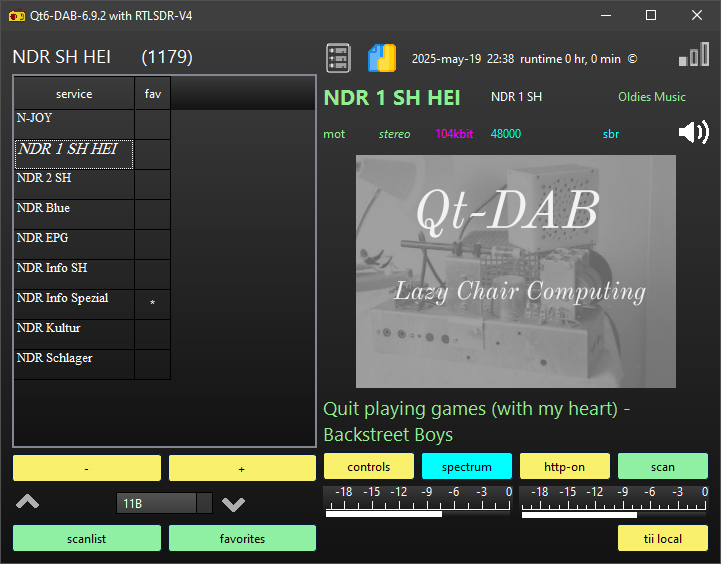Screen dimensions: 721x564
Task: Switch to the scanlist view
Action: pyautogui.click(x=87, y=538)
